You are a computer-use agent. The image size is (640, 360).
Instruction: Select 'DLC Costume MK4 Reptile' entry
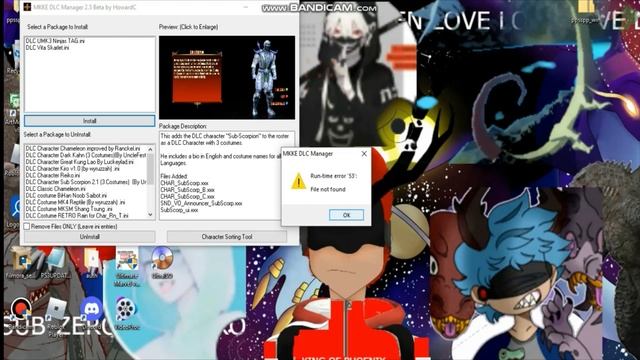coord(75,202)
